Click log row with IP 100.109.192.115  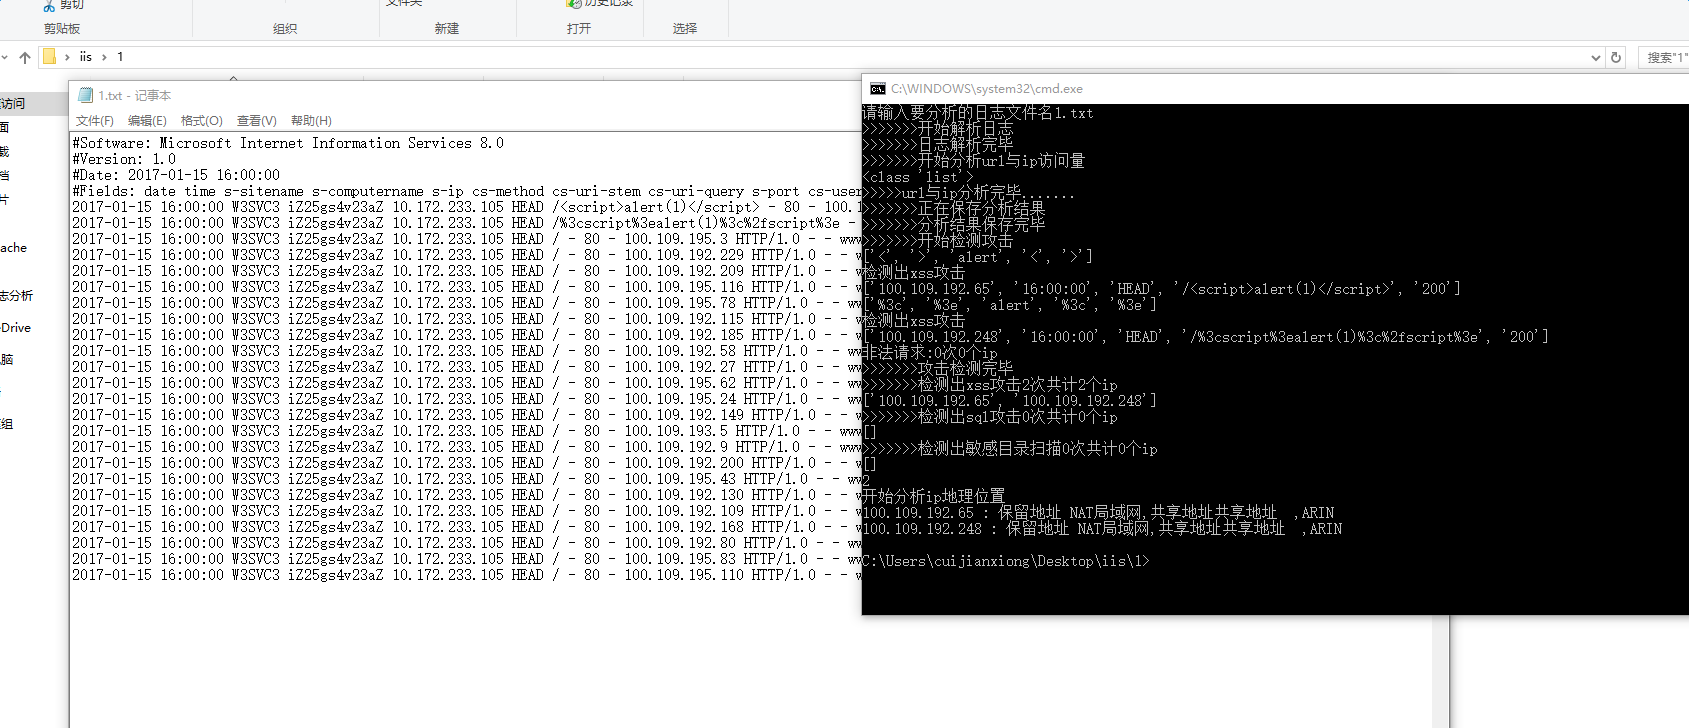coord(466,319)
